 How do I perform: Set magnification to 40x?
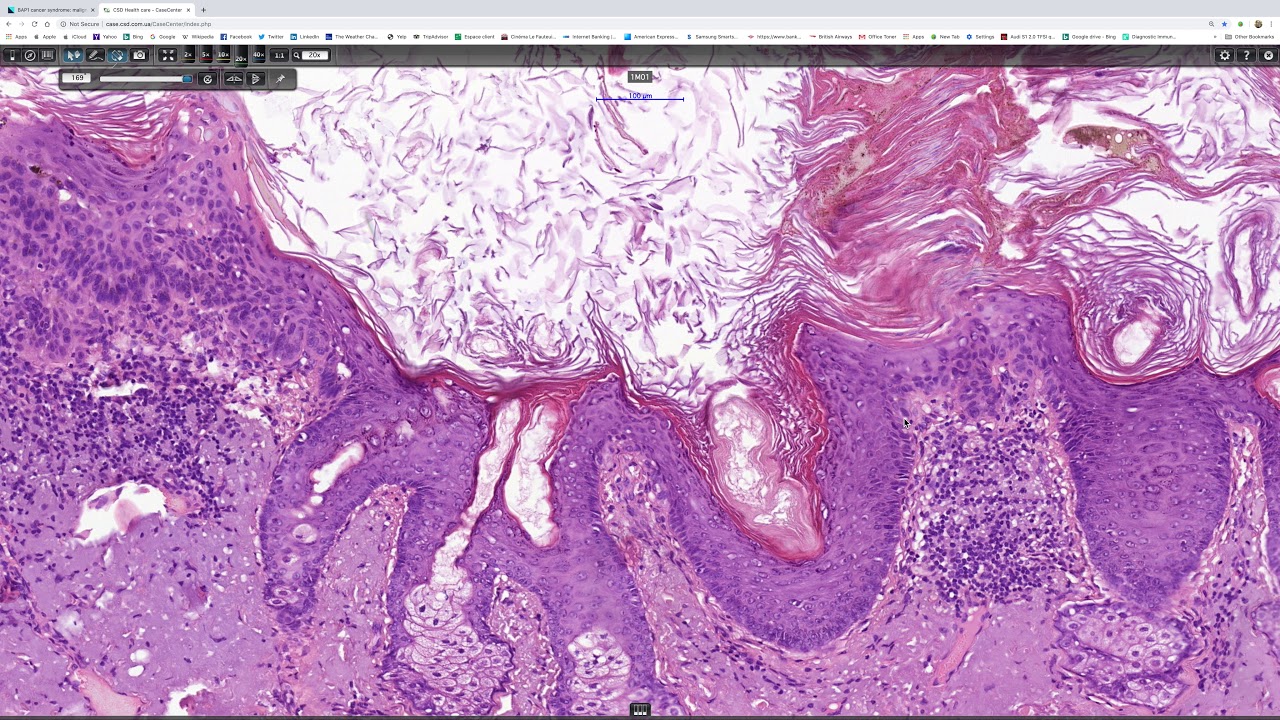coord(258,55)
